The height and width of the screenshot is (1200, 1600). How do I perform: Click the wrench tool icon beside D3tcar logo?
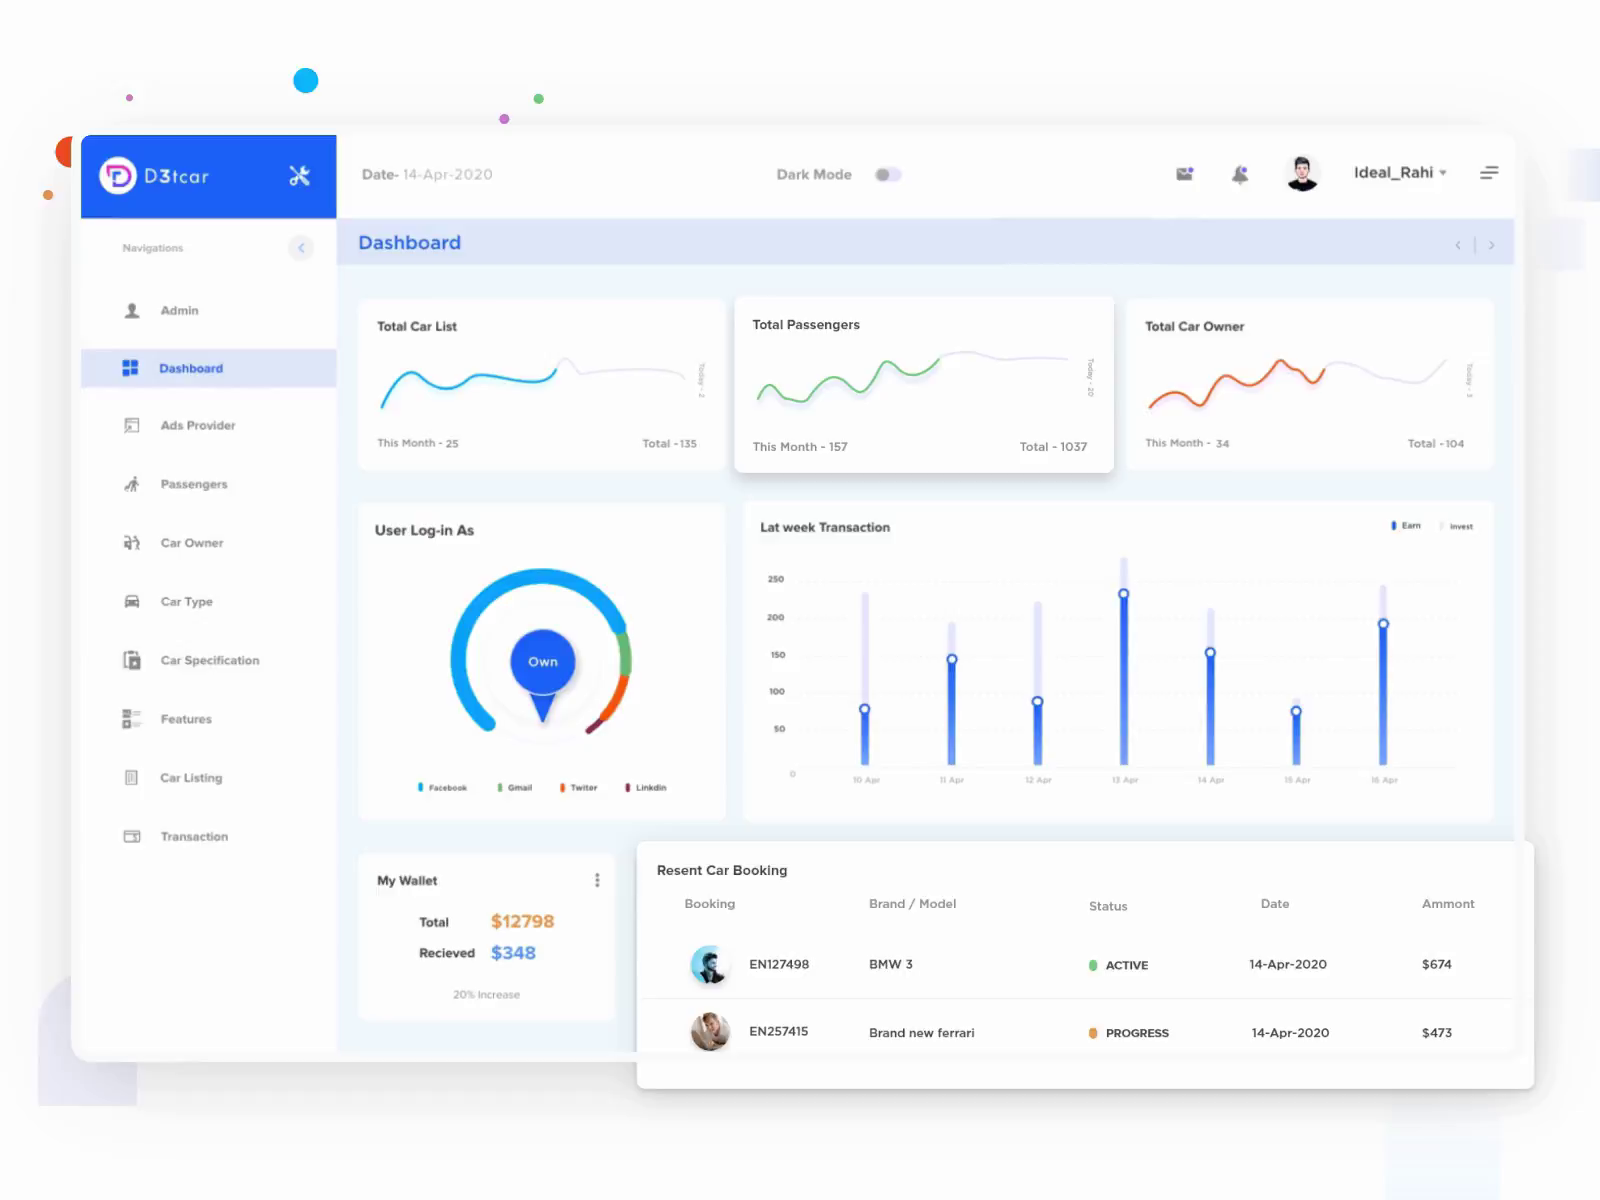coord(299,176)
